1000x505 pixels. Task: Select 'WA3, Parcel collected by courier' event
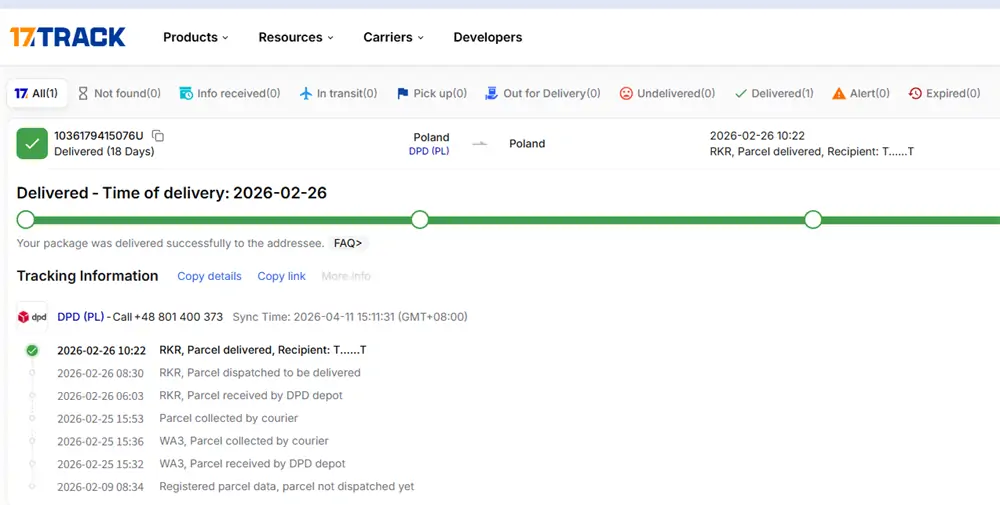pos(244,441)
